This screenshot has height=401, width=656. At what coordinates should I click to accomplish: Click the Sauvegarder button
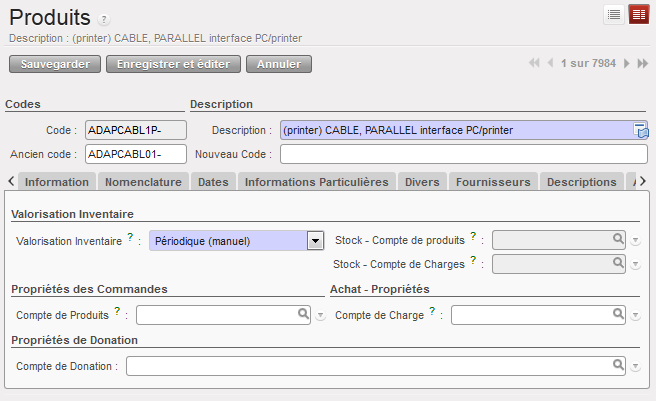click(55, 64)
